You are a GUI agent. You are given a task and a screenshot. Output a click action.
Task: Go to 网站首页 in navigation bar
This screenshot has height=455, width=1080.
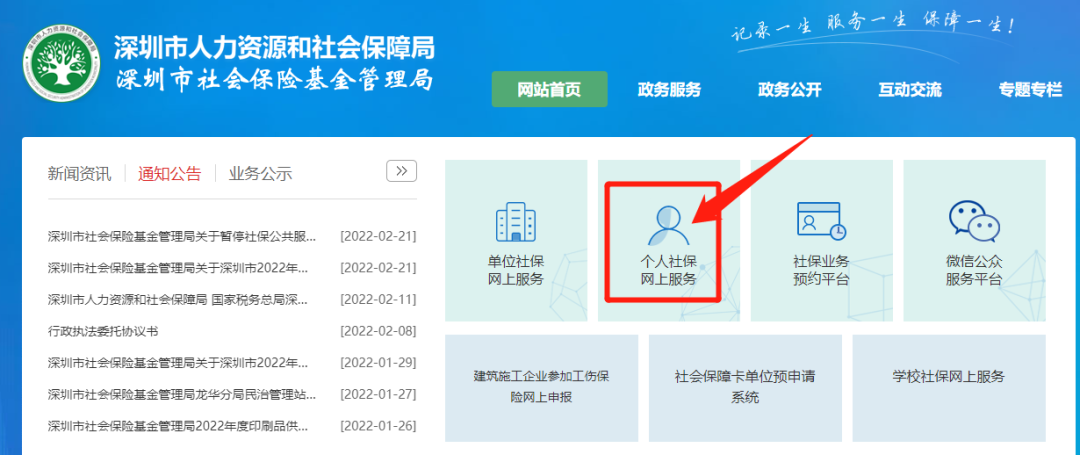550,89
